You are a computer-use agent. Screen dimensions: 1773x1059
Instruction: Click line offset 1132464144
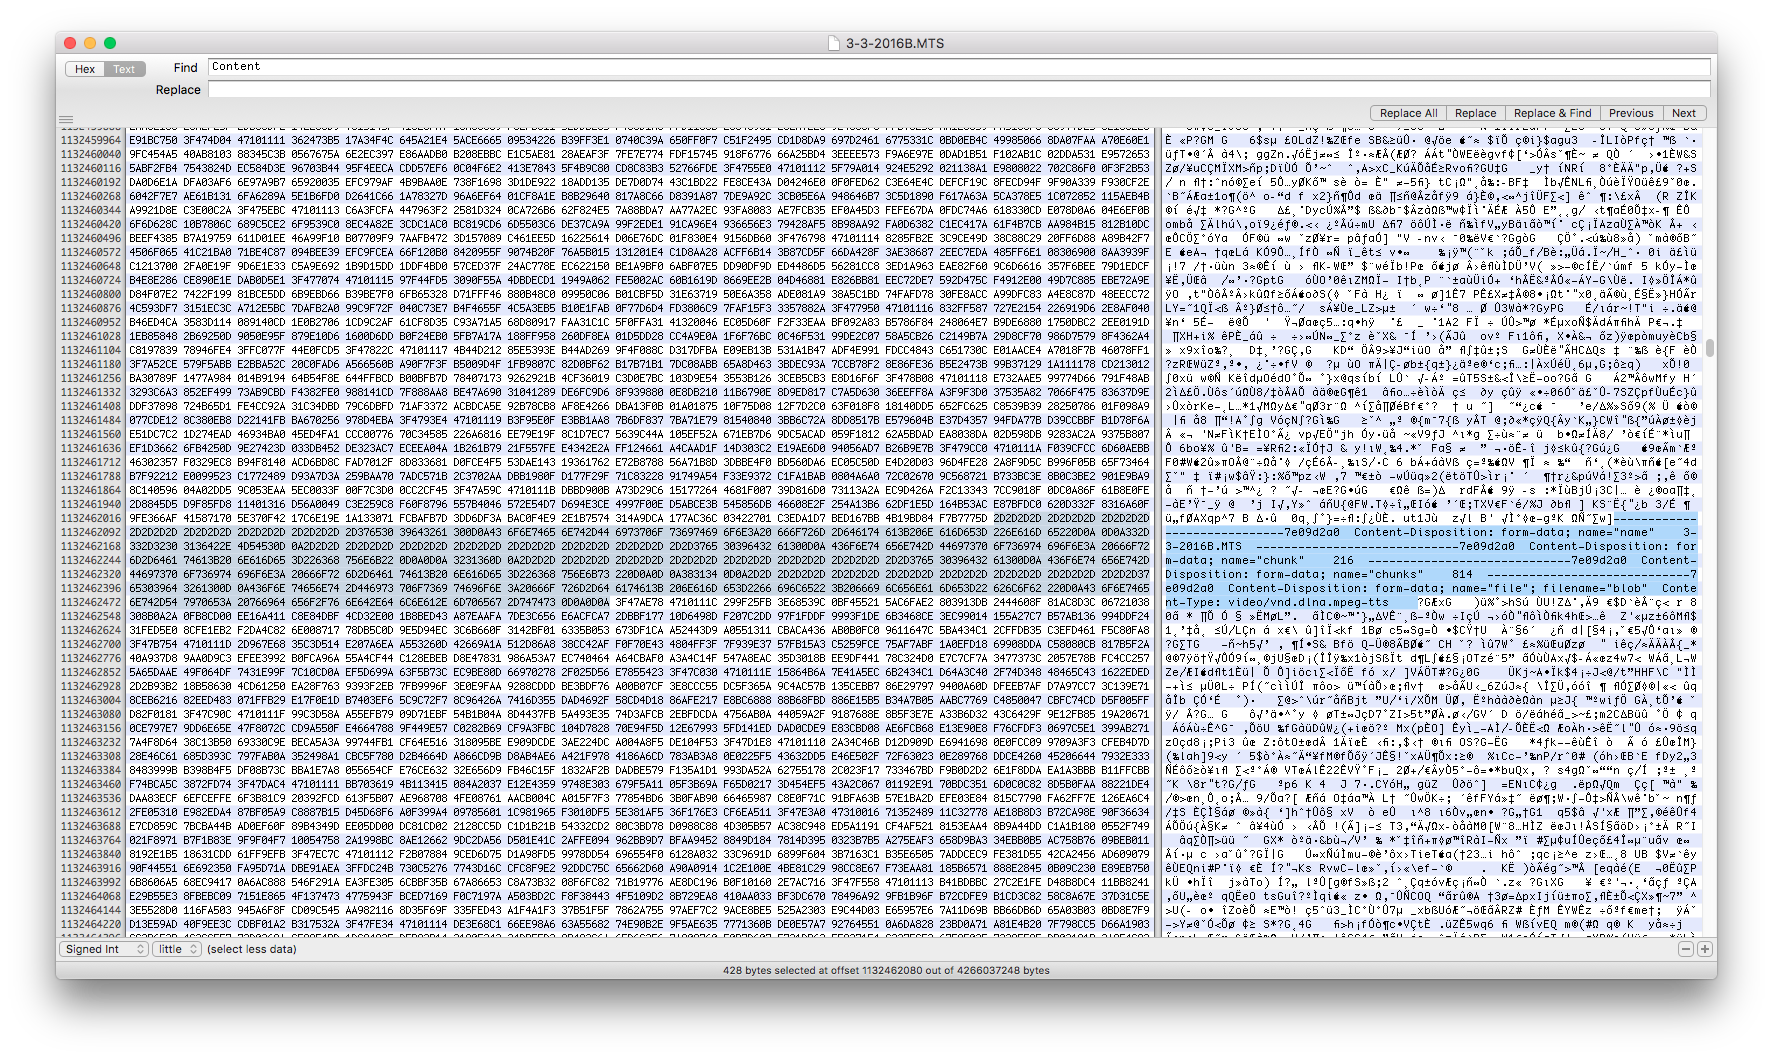click(91, 910)
